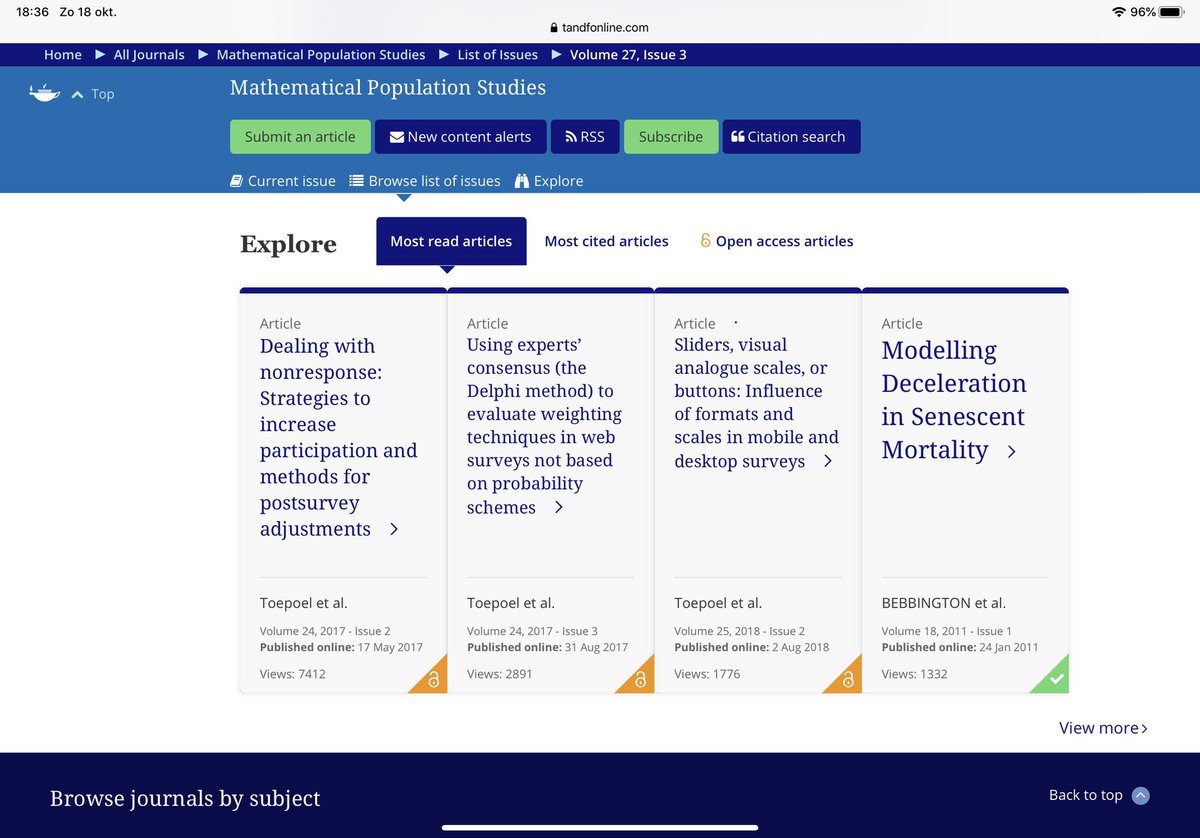
Task: Tap the Wi-Fi icon in status bar
Action: tap(1118, 12)
